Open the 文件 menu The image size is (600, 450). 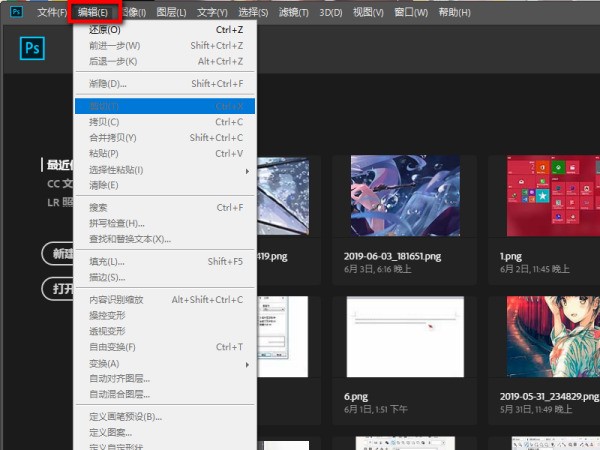(51, 13)
